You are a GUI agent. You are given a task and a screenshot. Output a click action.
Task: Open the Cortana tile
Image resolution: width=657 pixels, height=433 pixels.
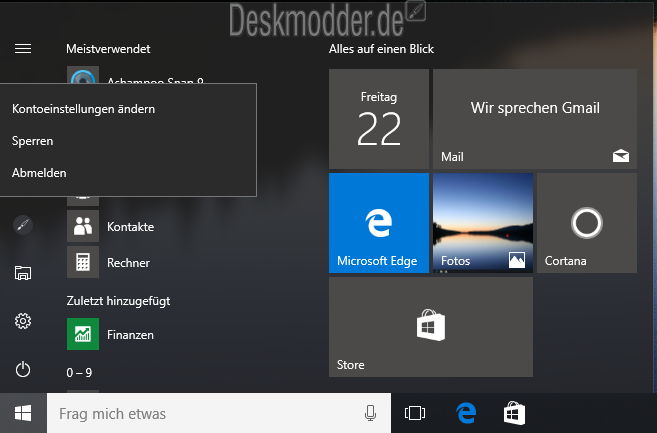click(x=587, y=223)
